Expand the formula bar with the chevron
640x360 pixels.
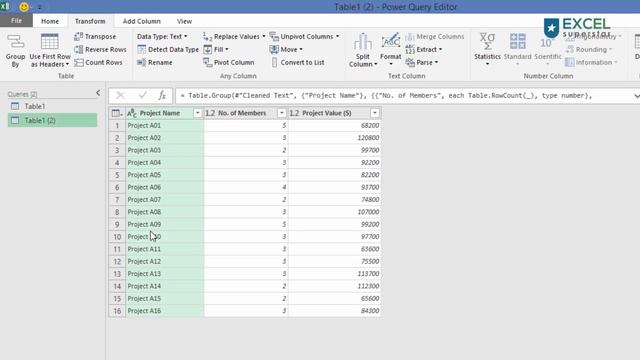636,96
